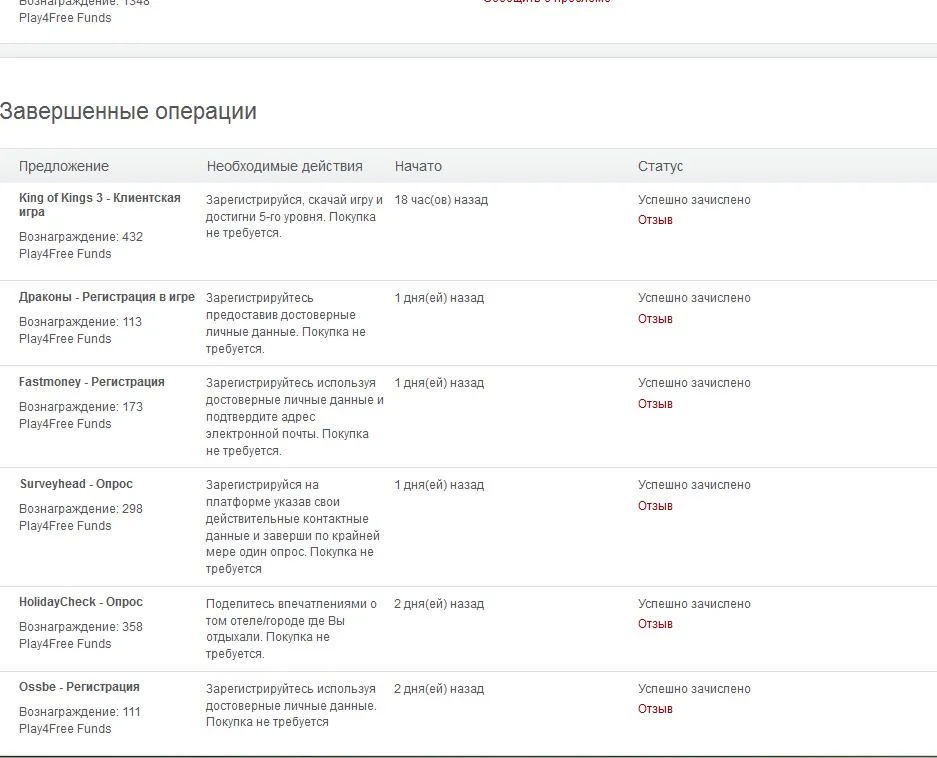
Task: Click the Предложение column header
Action: click(64, 166)
